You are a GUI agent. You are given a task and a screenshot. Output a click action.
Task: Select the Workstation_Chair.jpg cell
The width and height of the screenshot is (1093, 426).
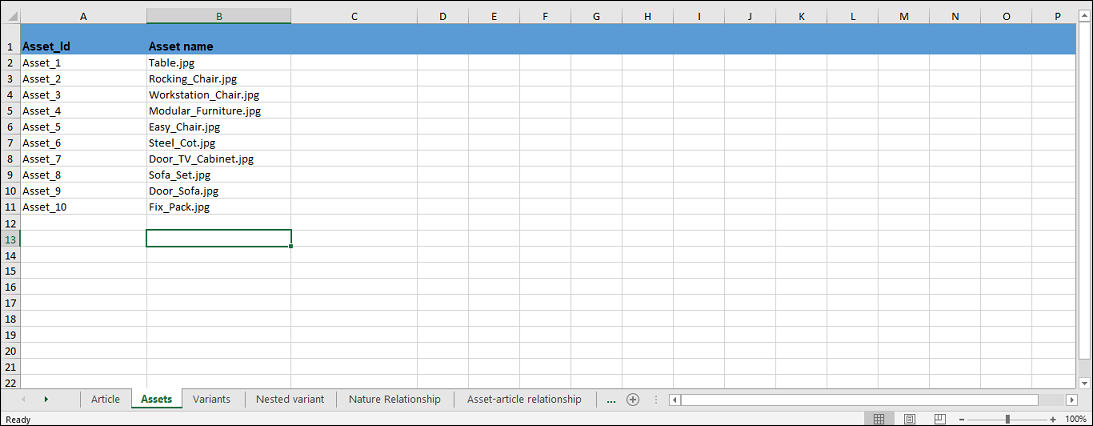click(x=219, y=95)
